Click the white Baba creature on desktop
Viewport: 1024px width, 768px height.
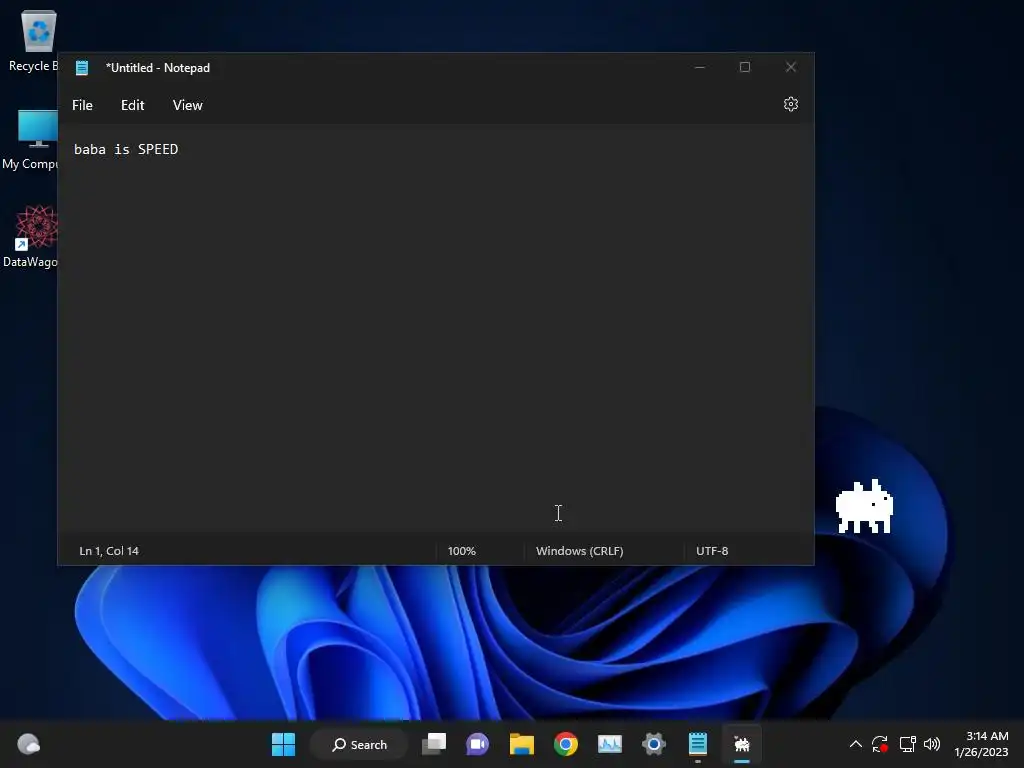click(864, 507)
